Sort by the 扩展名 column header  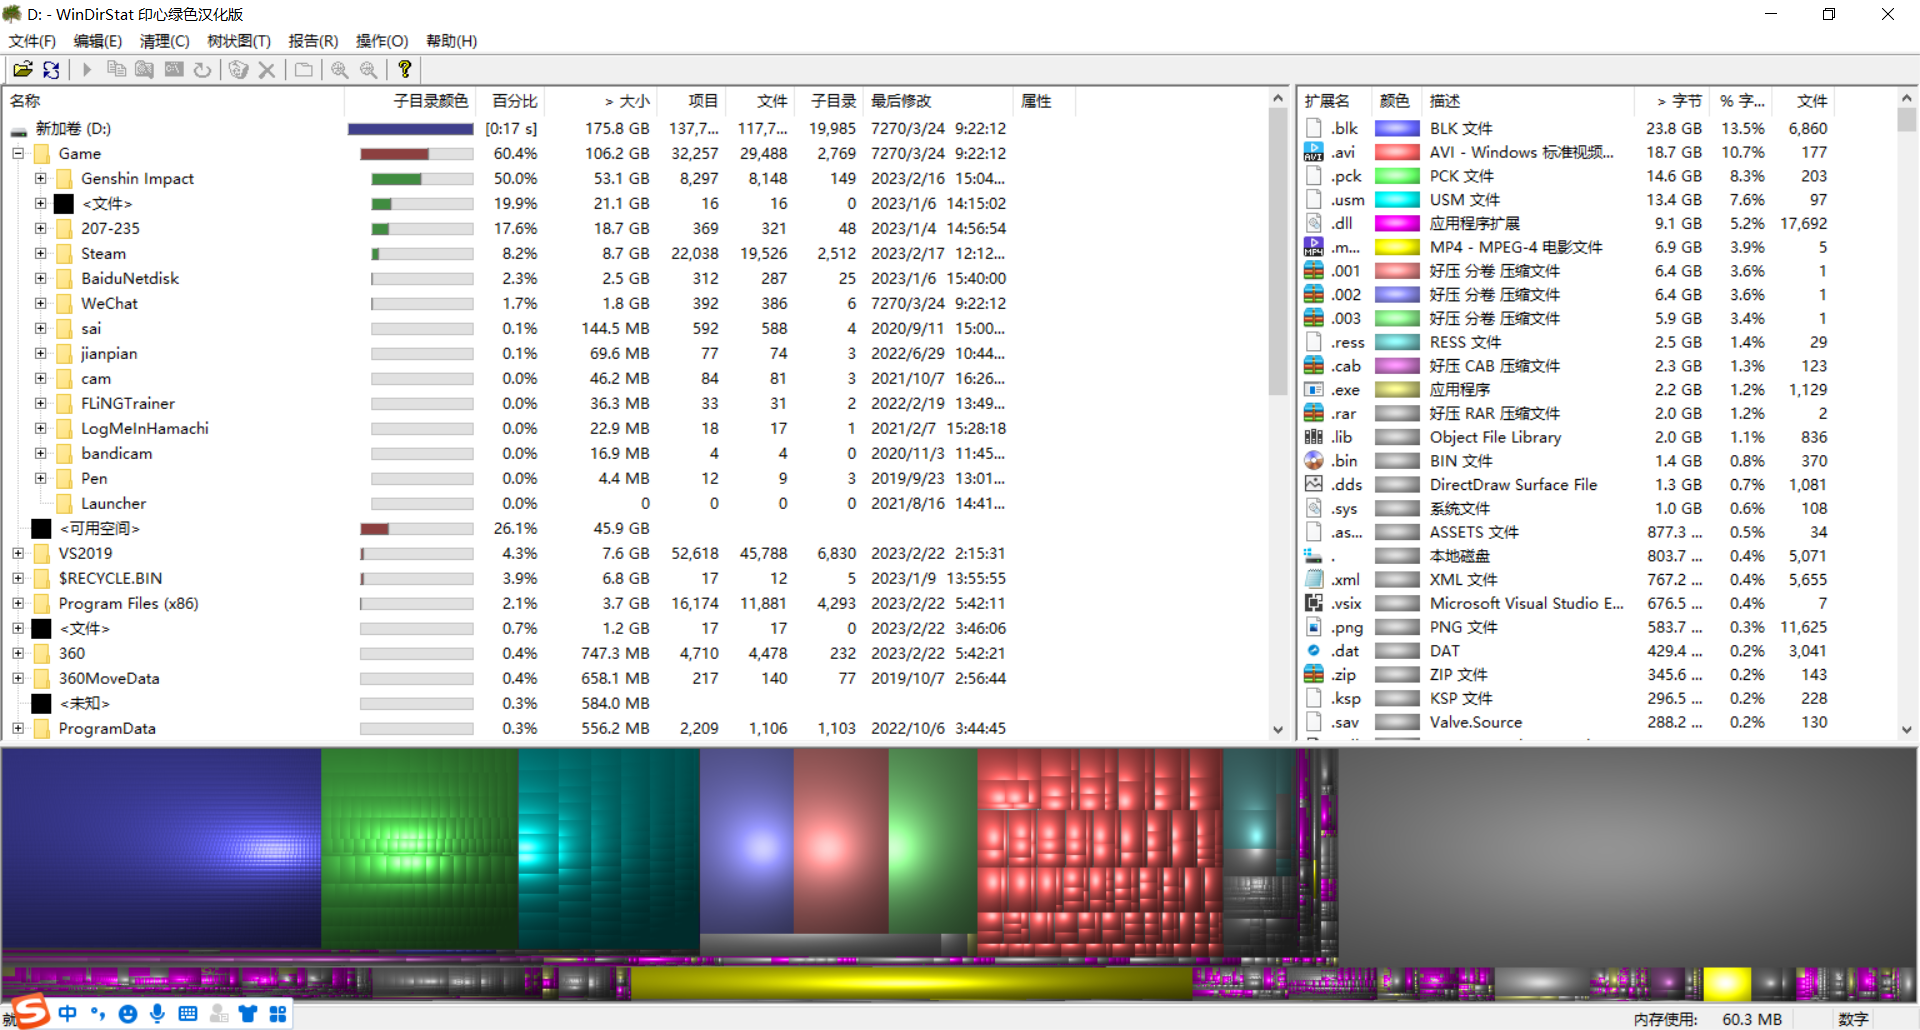(1334, 101)
